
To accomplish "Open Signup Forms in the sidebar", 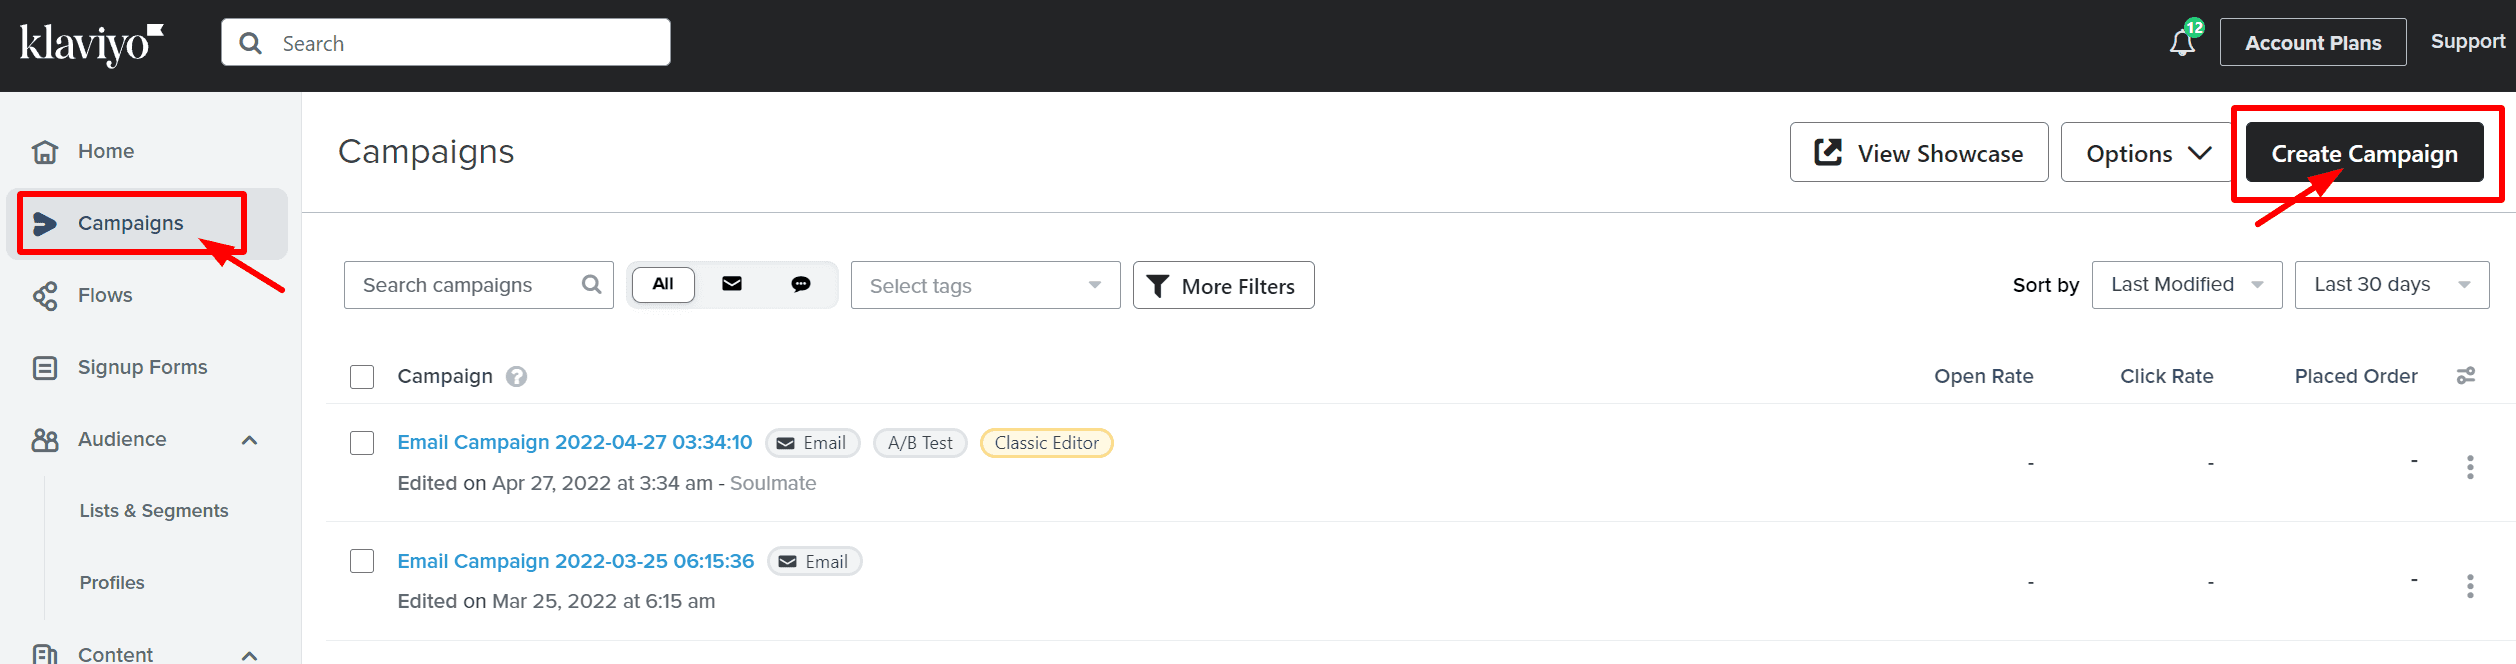I will point(142,367).
